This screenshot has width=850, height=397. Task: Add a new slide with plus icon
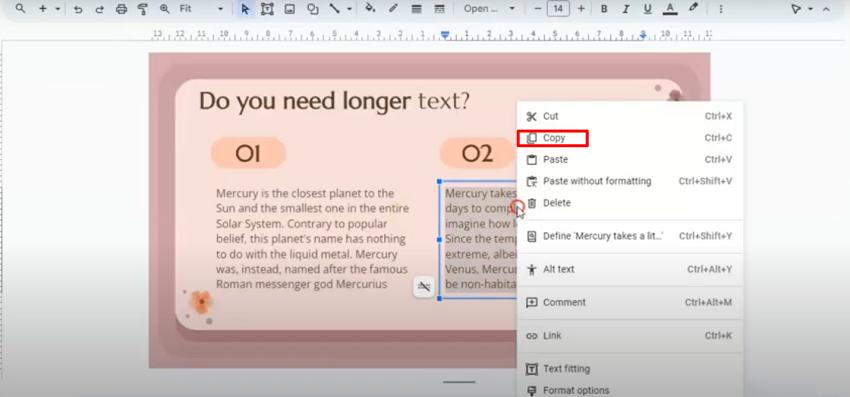(42, 9)
